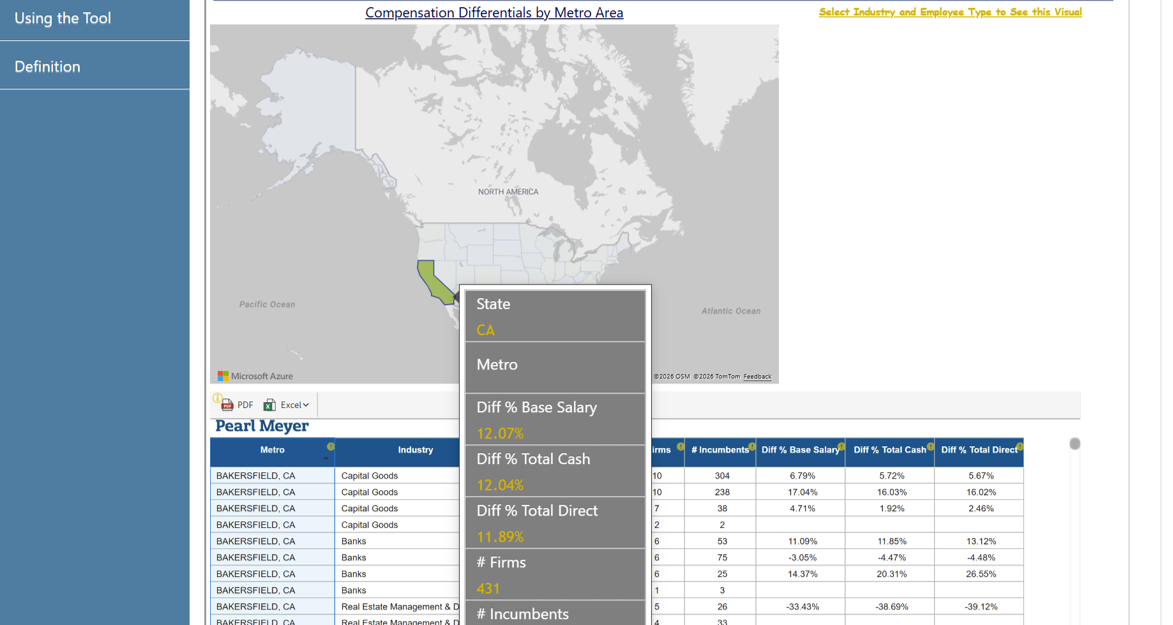Export the report using the PDF icon
The image size is (1173, 625).
pyautogui.click(x=228, y=405)
